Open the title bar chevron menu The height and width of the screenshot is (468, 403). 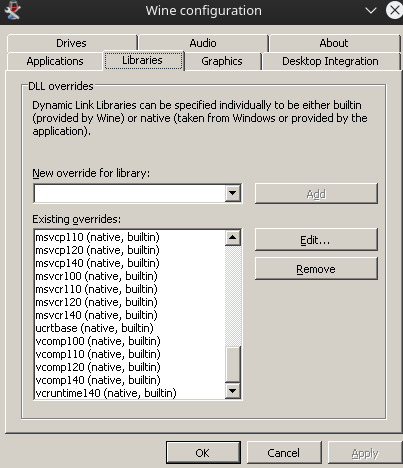(x=371, y=11)
